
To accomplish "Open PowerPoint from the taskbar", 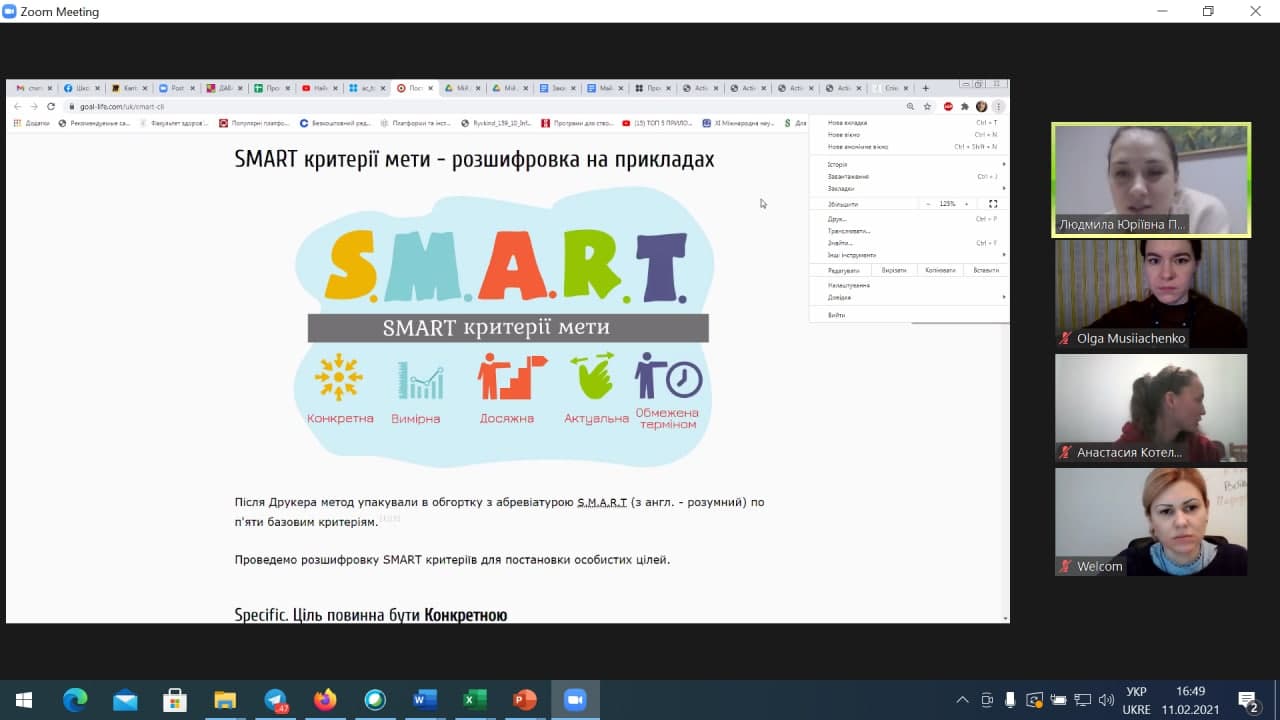I will click(x=524, y=699).
